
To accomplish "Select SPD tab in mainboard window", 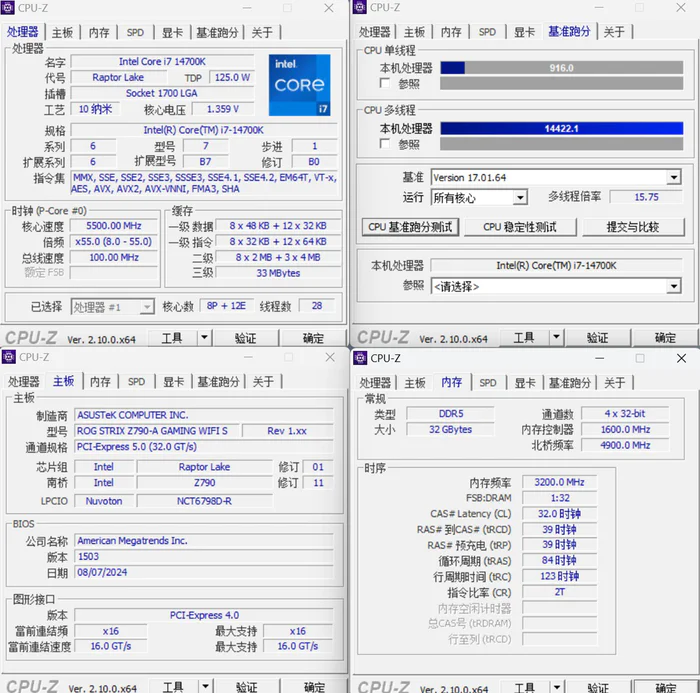I will coord(137,382).
